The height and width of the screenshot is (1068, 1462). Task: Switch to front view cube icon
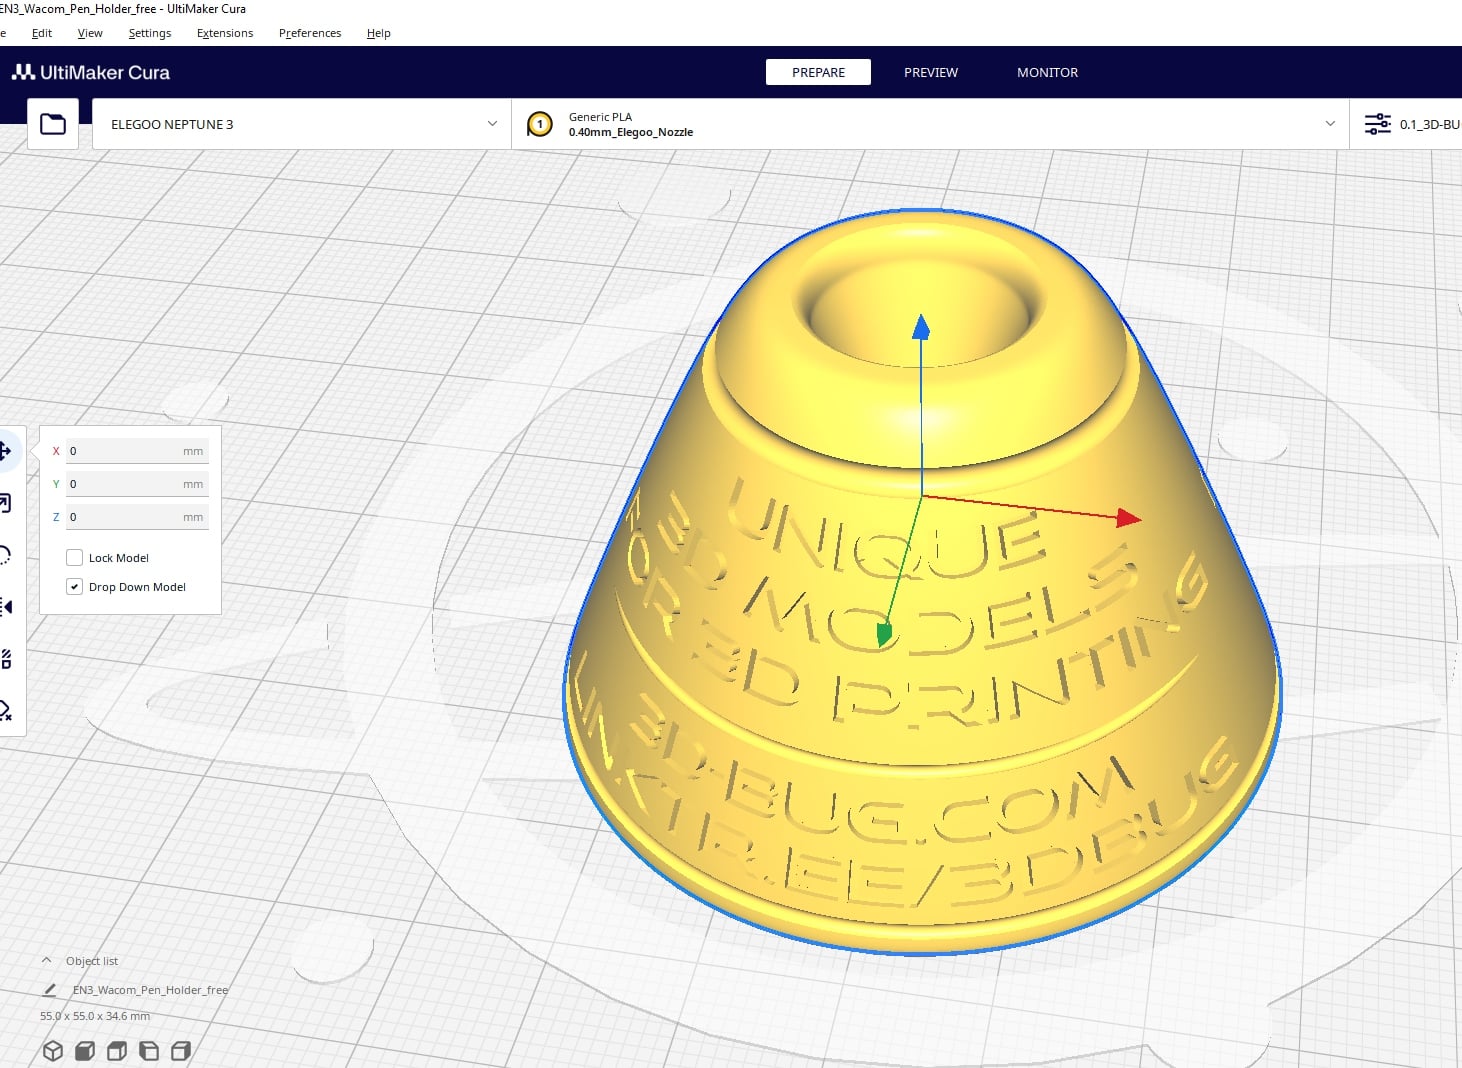click(x=85, y=1051)
